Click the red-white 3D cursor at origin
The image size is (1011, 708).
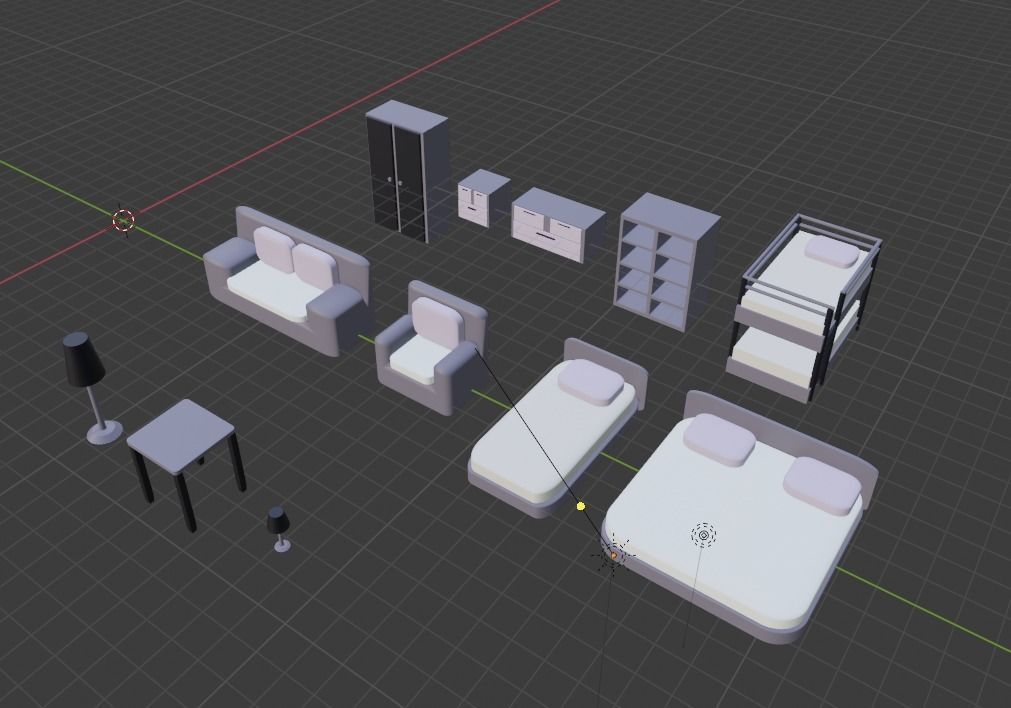[123, 220]
